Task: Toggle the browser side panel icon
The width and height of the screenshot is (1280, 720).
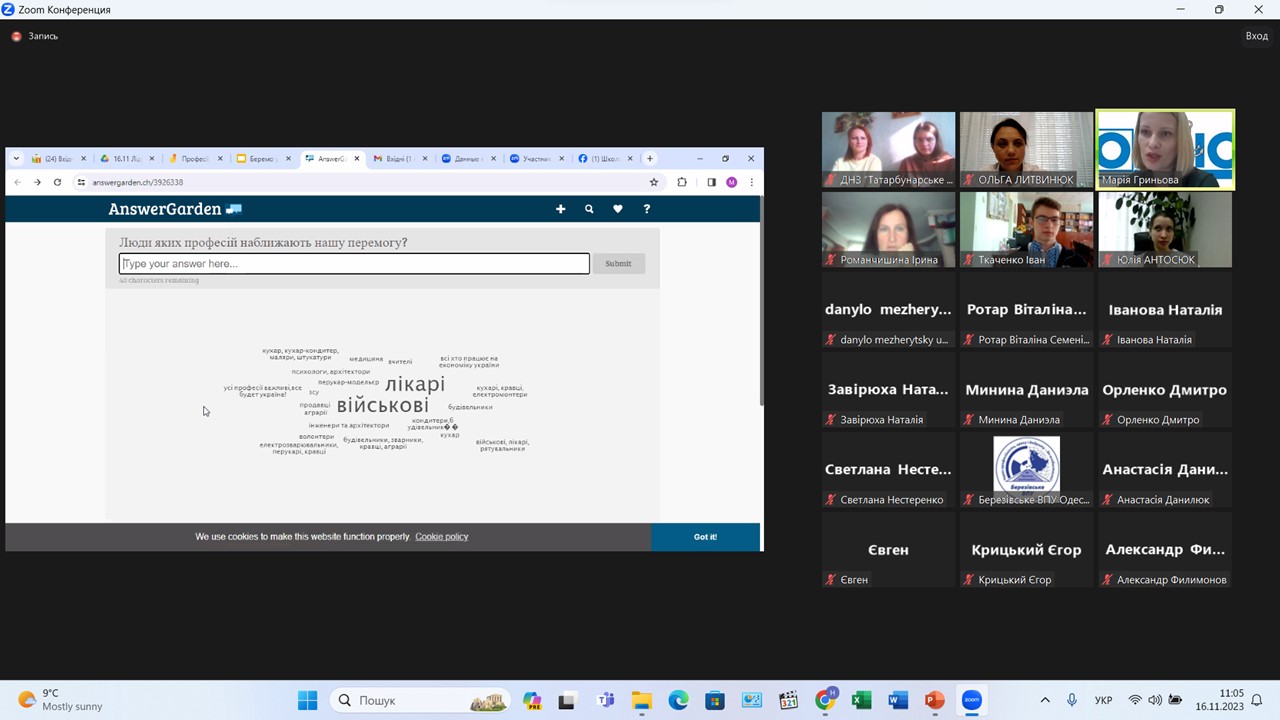Action: tap(711, 182)
